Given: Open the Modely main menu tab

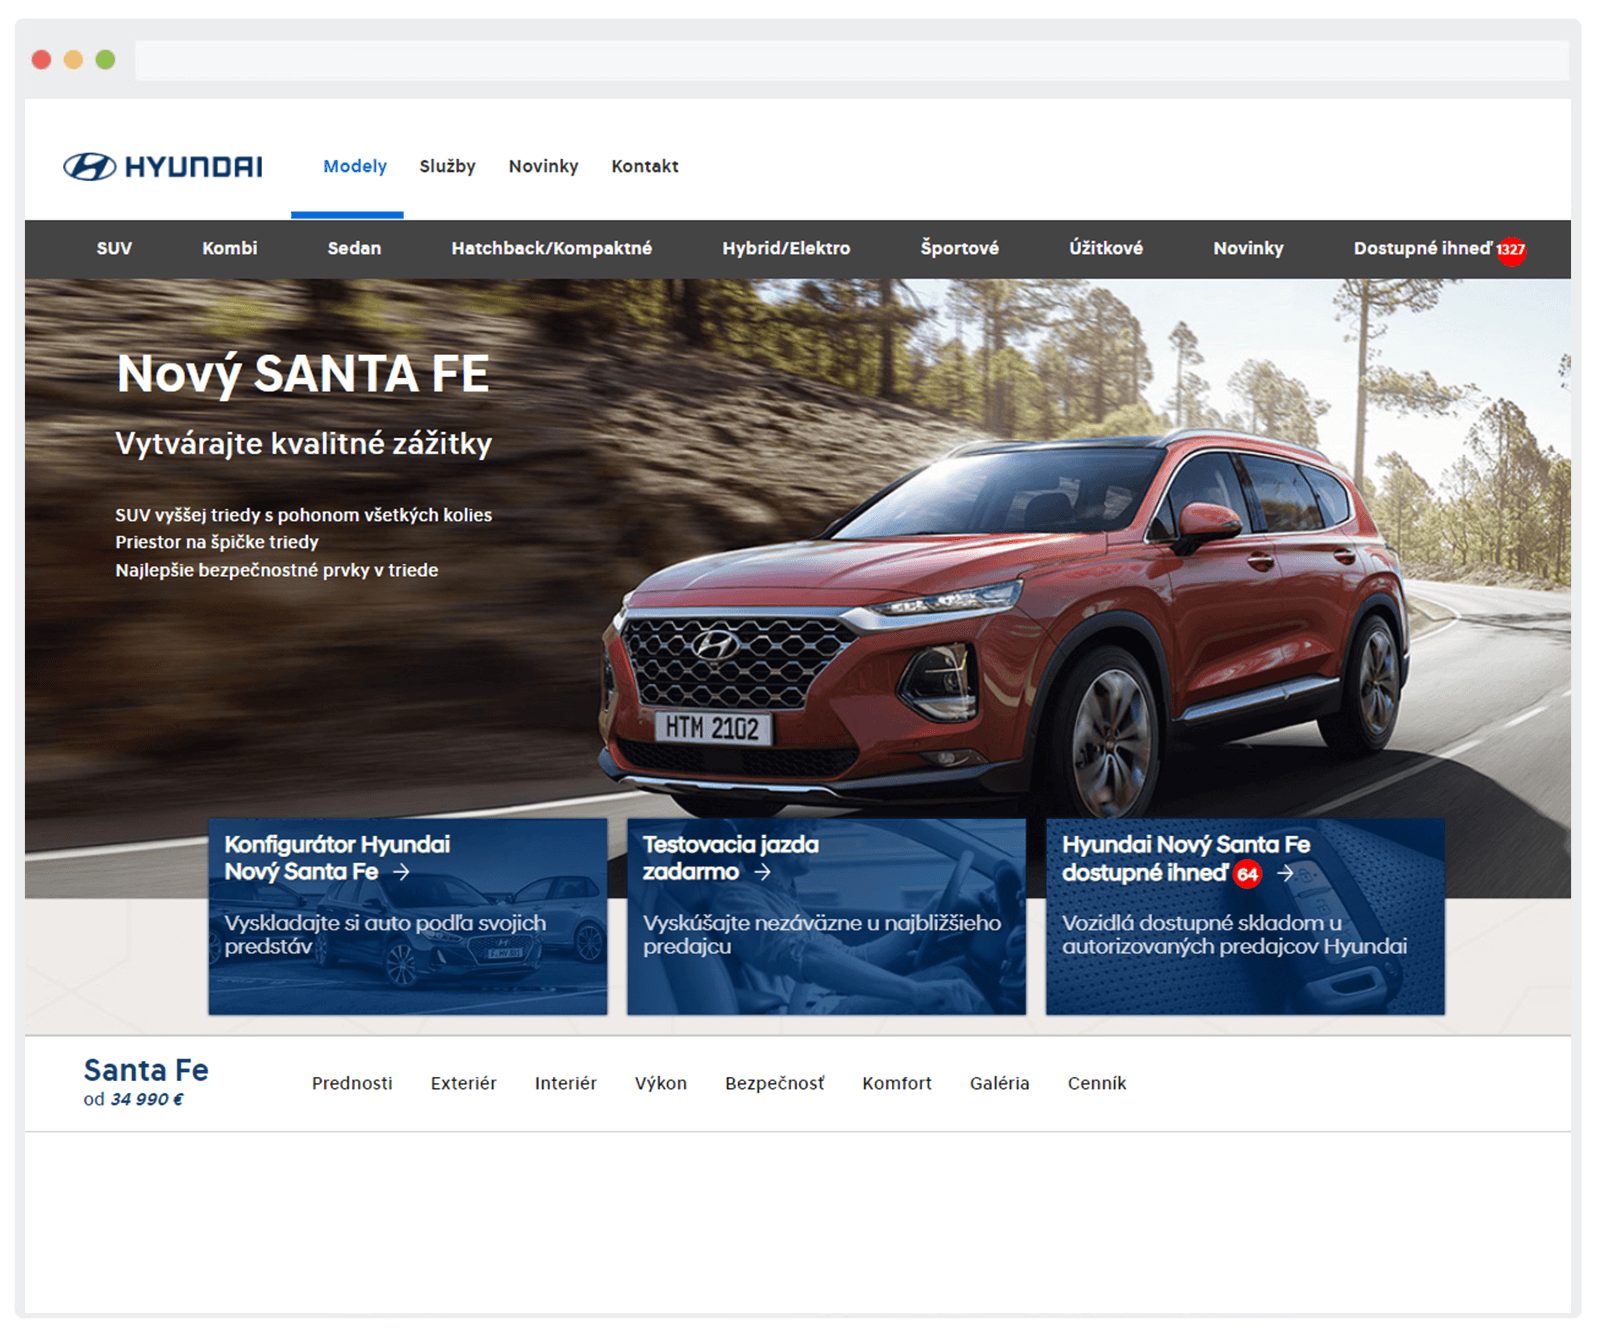Looking at the screenshot, I should [354, 166].
